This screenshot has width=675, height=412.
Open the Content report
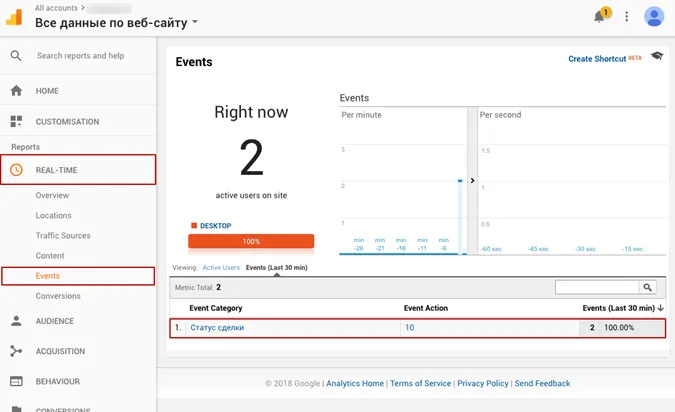pyautogui.click(x=50, y=256)
